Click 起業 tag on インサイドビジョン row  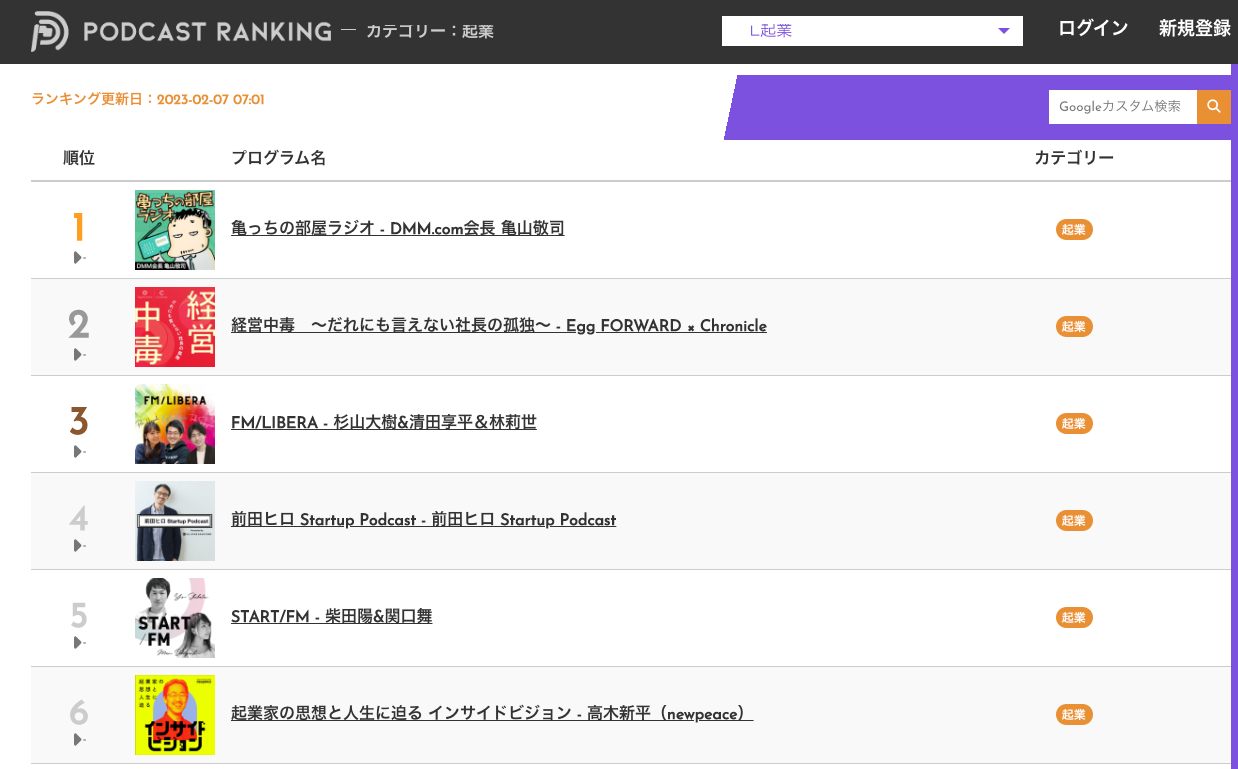point(1074,715)
